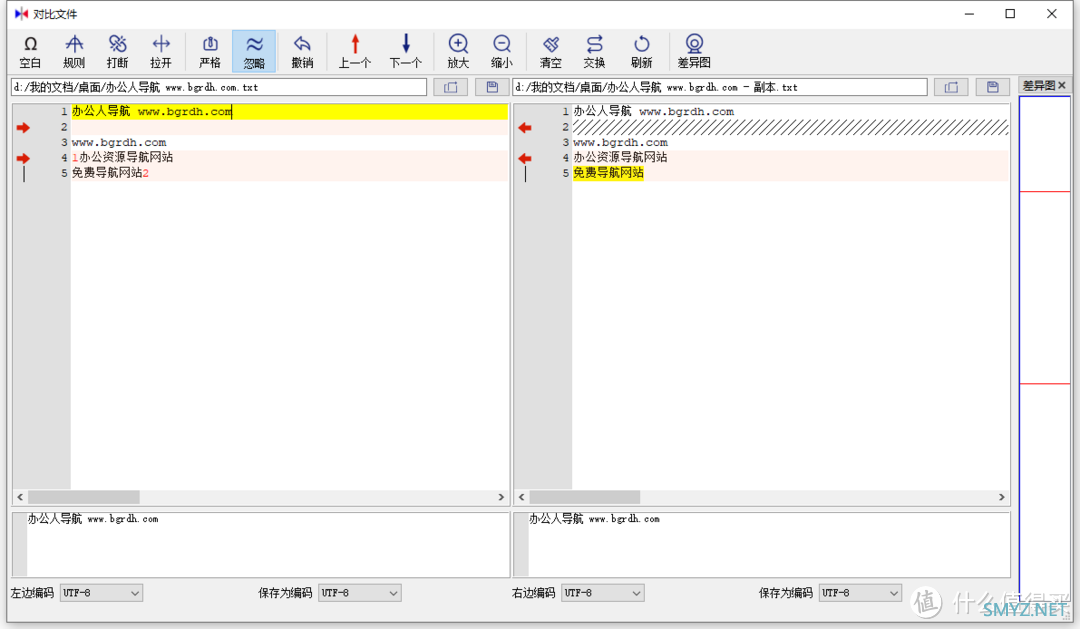This screenshot has width=1080, height=629.
Task: Click the right pane scroll-right arrow
Action: point(1002,497)
